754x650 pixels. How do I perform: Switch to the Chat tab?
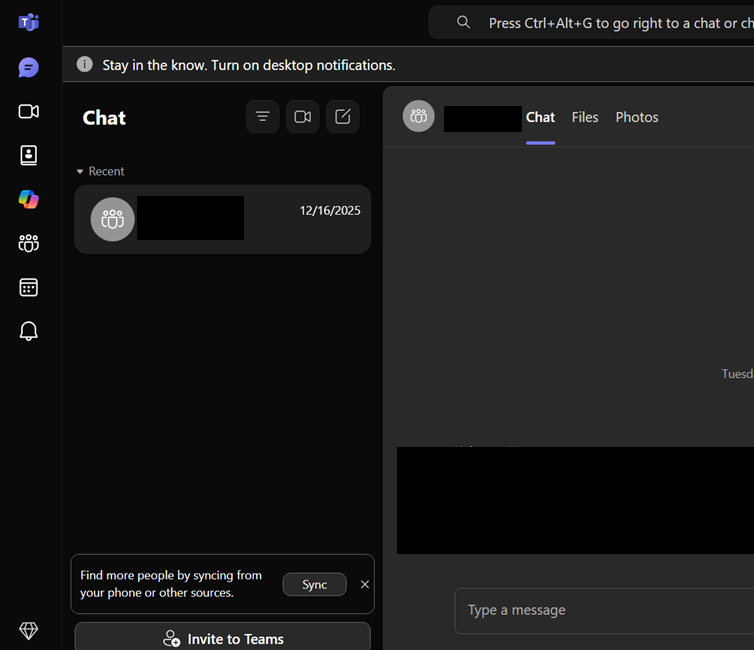click(x=540, y=117)
